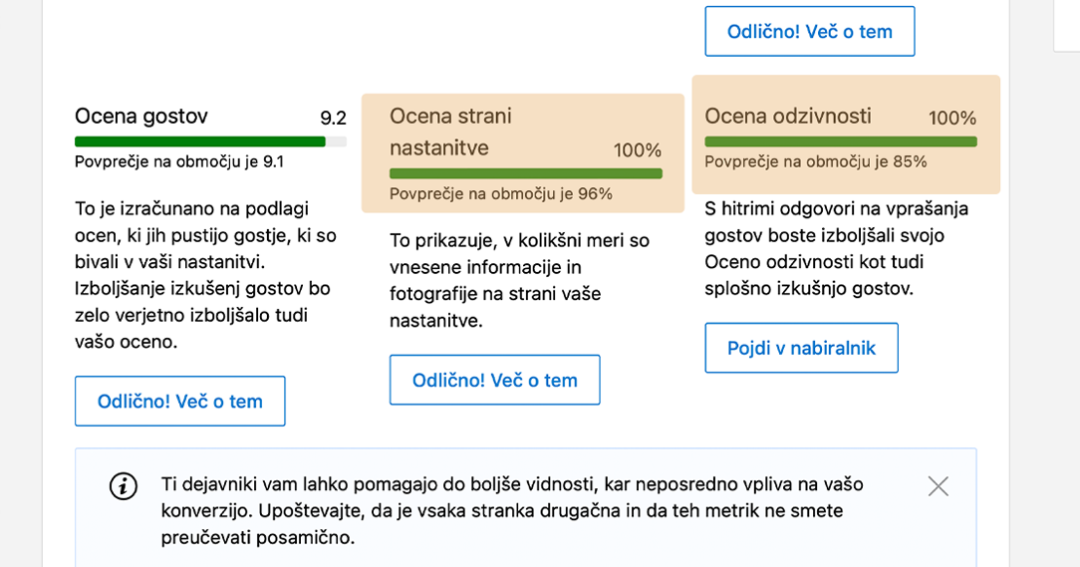Dismiss the visibility factors notice banner
This screenshot has height=567, width=1080.
(938, 486)
